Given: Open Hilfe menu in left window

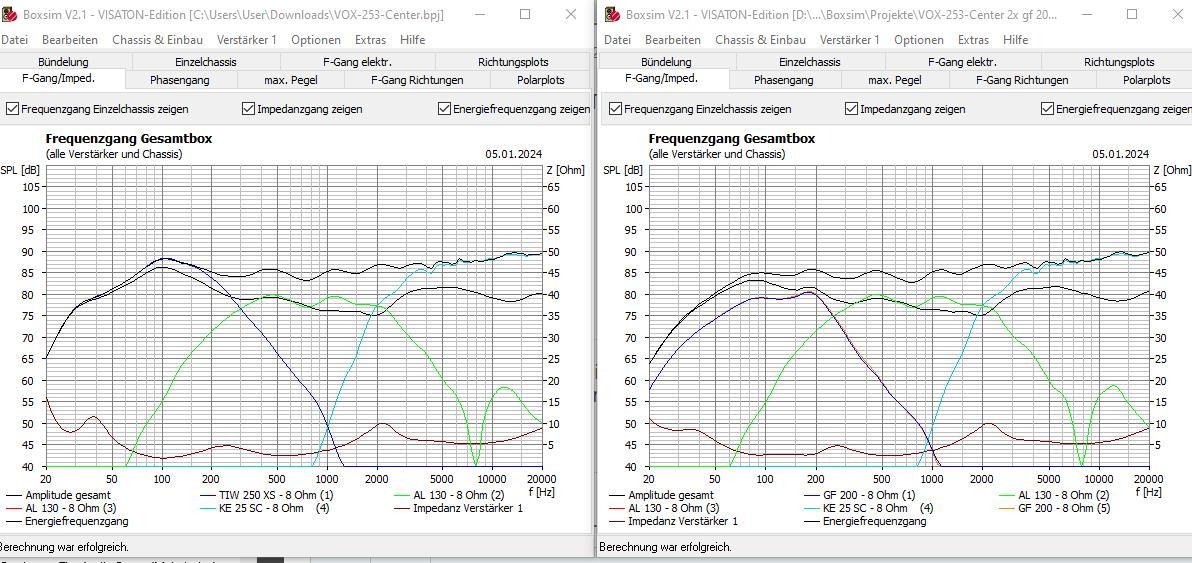Looking at the screenshot, I should (413, 40).
